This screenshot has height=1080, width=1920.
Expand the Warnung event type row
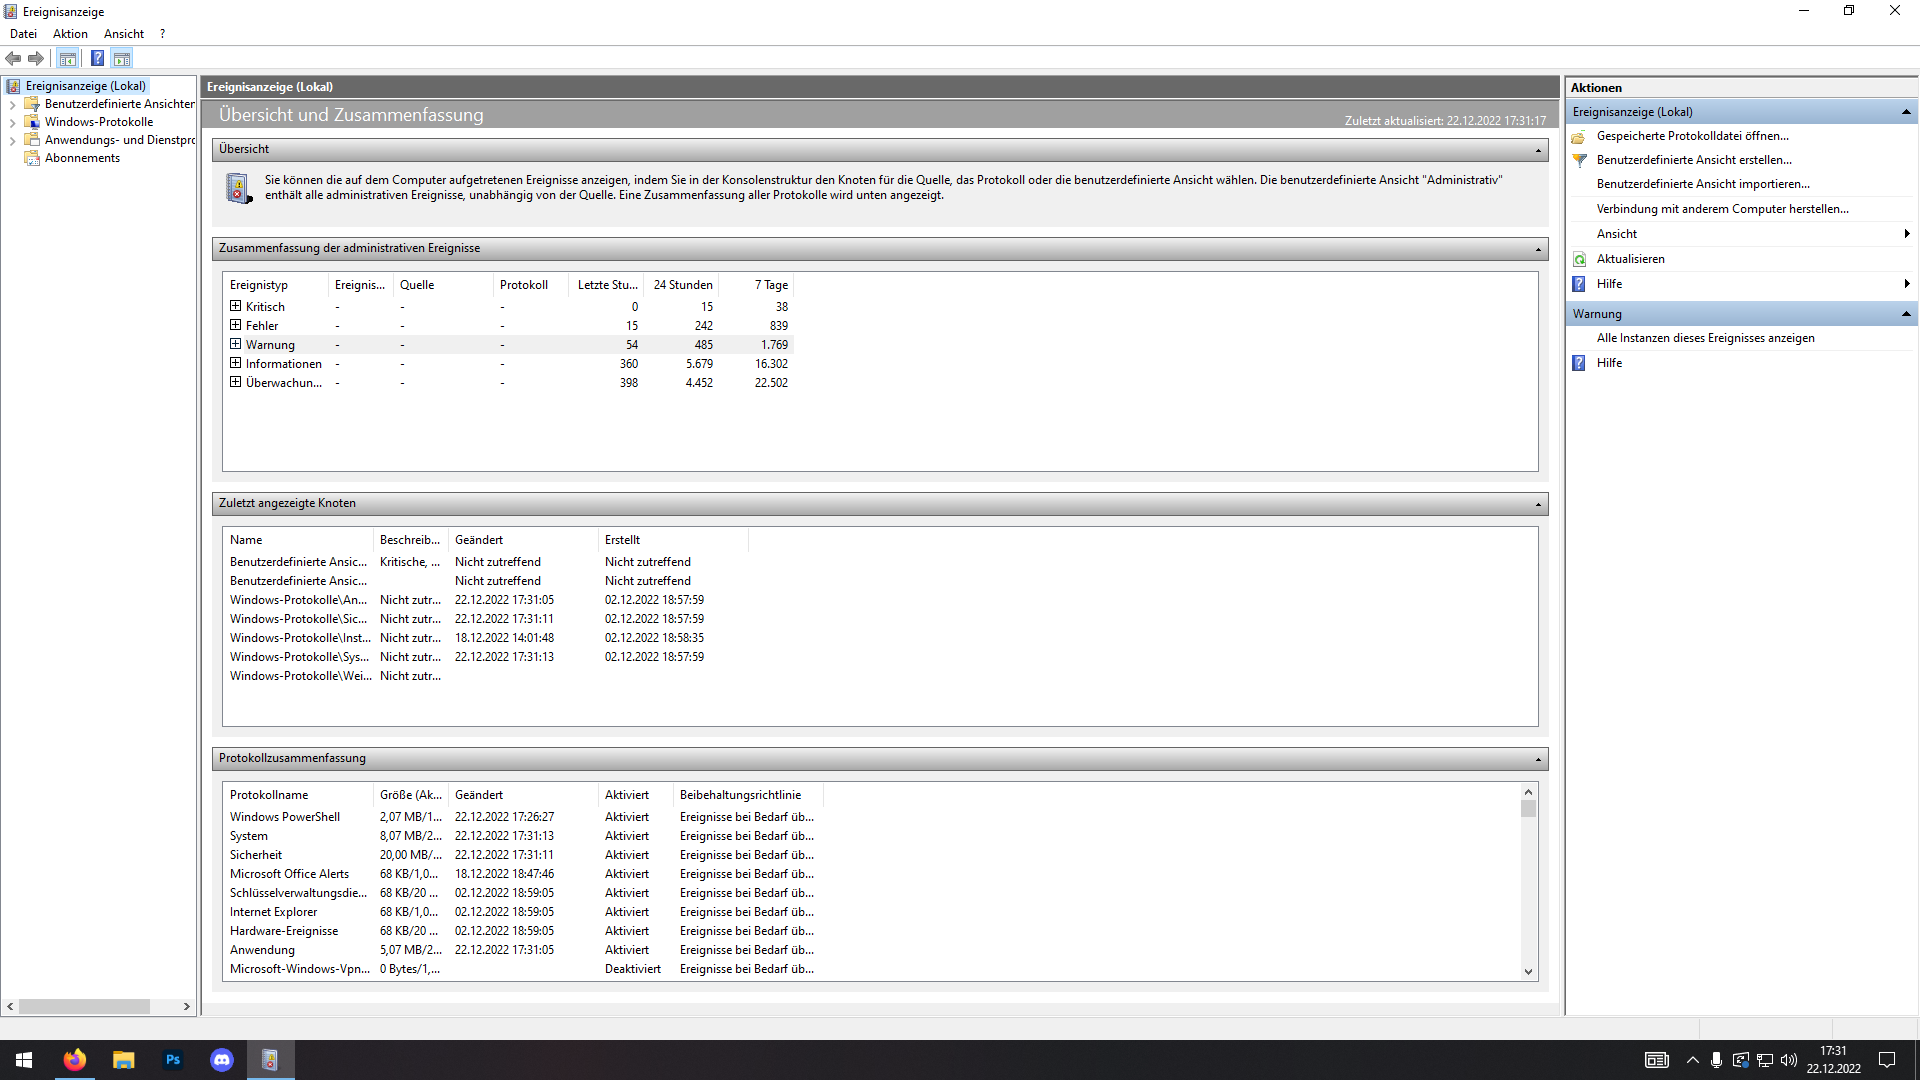[x=236, y=344]
